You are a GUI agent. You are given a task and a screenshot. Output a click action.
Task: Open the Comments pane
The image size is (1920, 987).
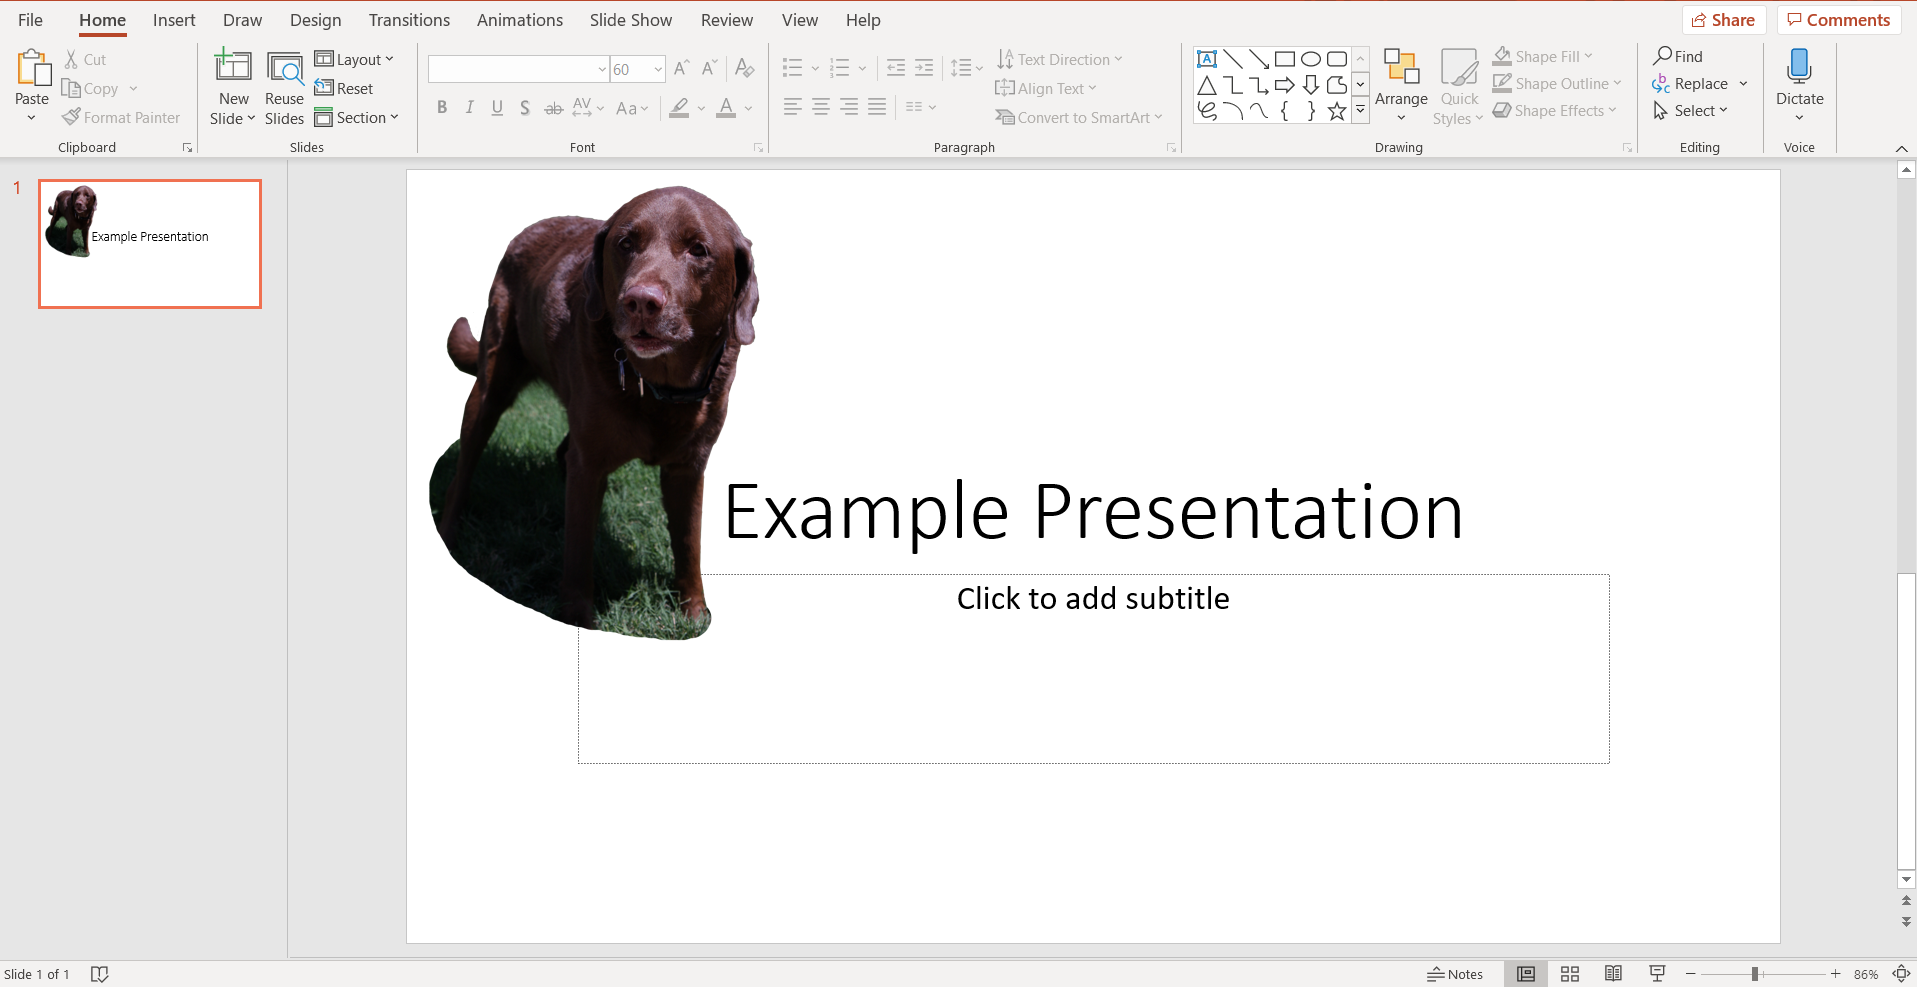[x=1838, y=20]
